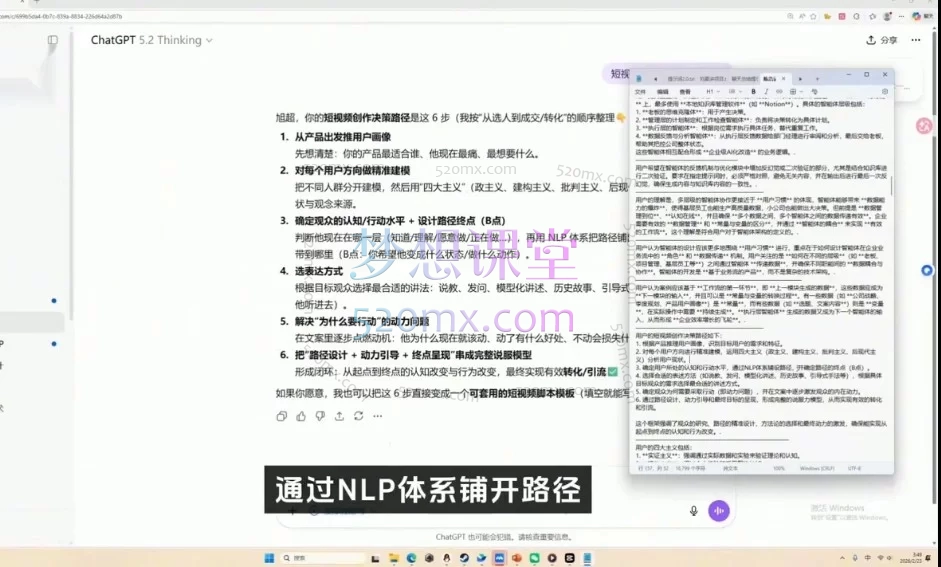The height and width of the screenshot is (567, 941).
Task: Switch to the second Notepad tab
Action: pyautogui.click(x=712, y=79)
